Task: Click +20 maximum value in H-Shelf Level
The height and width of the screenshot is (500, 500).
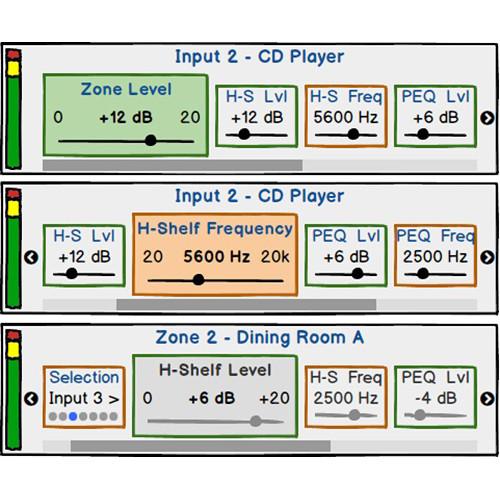Action: pyautogui.click(x=274, y=398)
